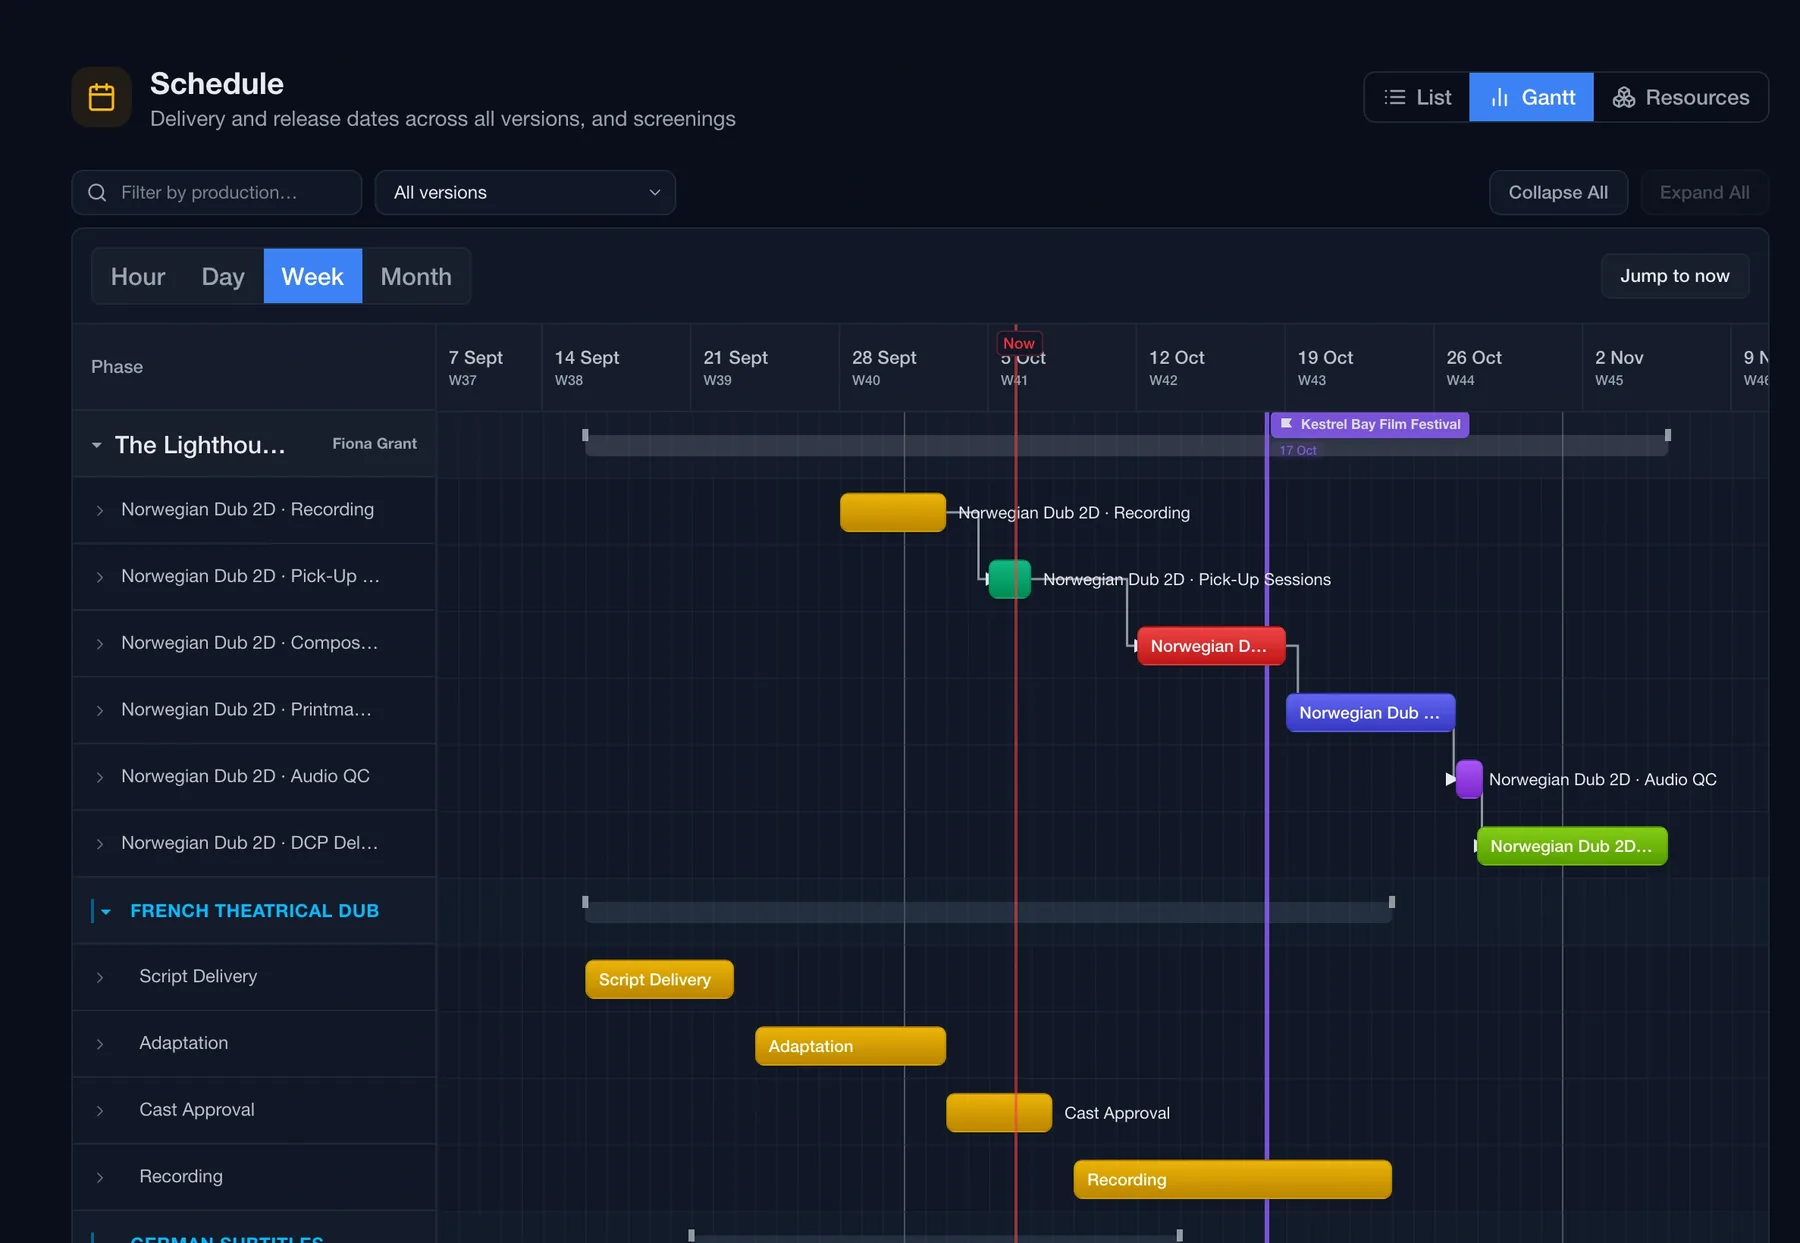Open the All versions dropdown
Screen dimensions: 1800x1243
click(525, 192)
